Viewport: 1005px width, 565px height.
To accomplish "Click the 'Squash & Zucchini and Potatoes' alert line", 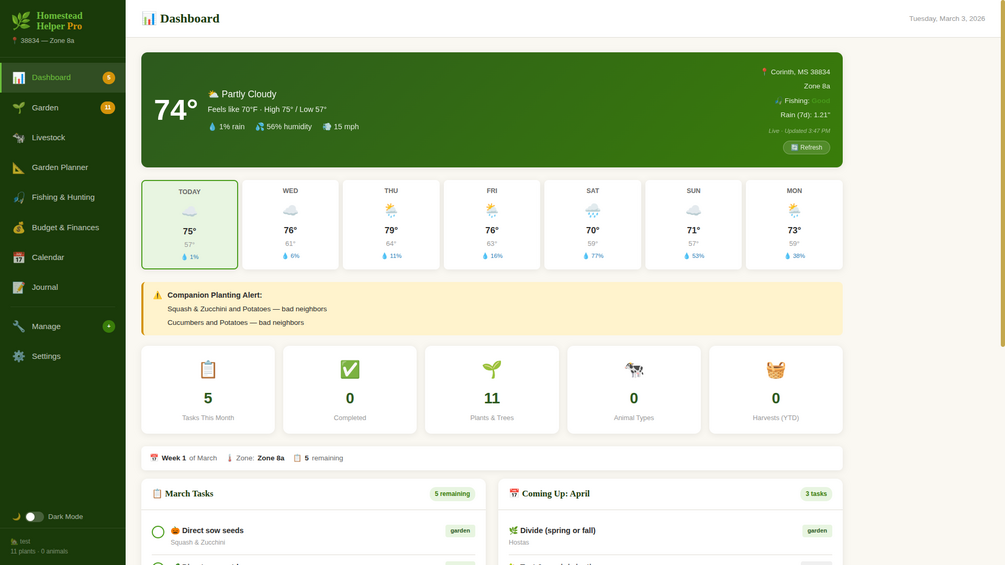I will point(247,309).
